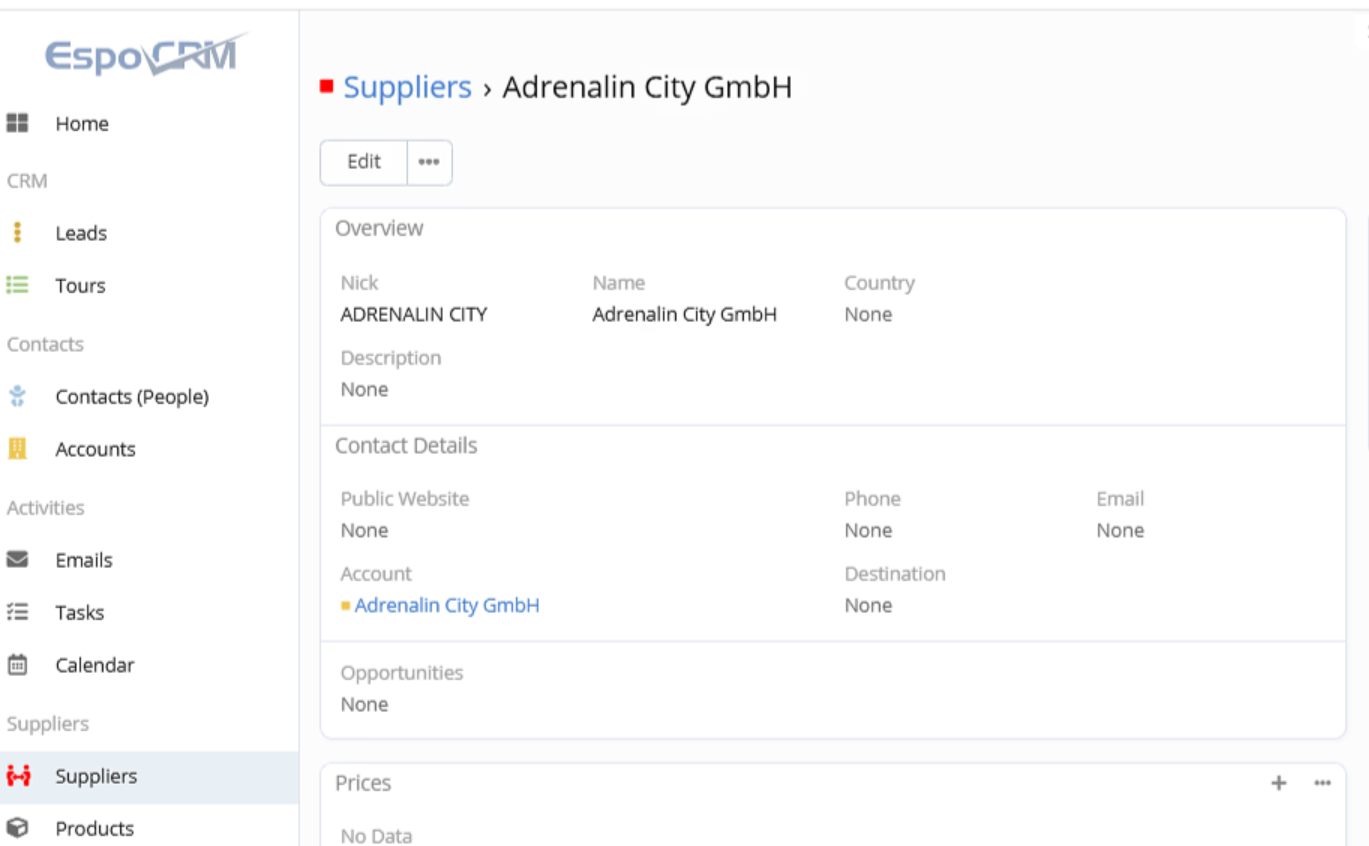Viewport: 1369px width, 846px height.
Task: Click the Accounts building icon
Action: (x=17, y=448)
